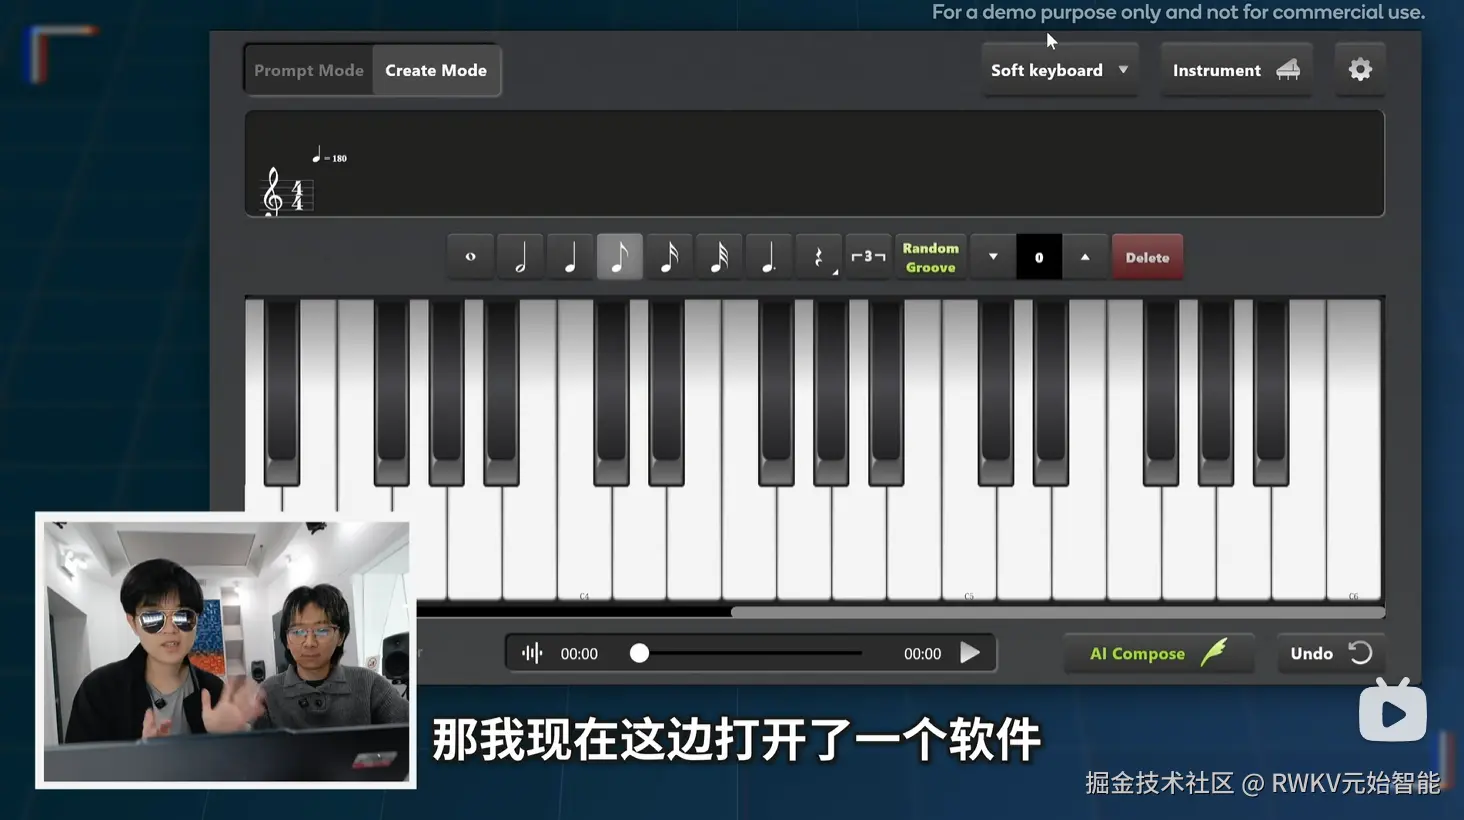Screen dimensions: 1464x820
Task: Select the half note icon
Action: pyautogui.click(x=520, y=256)
